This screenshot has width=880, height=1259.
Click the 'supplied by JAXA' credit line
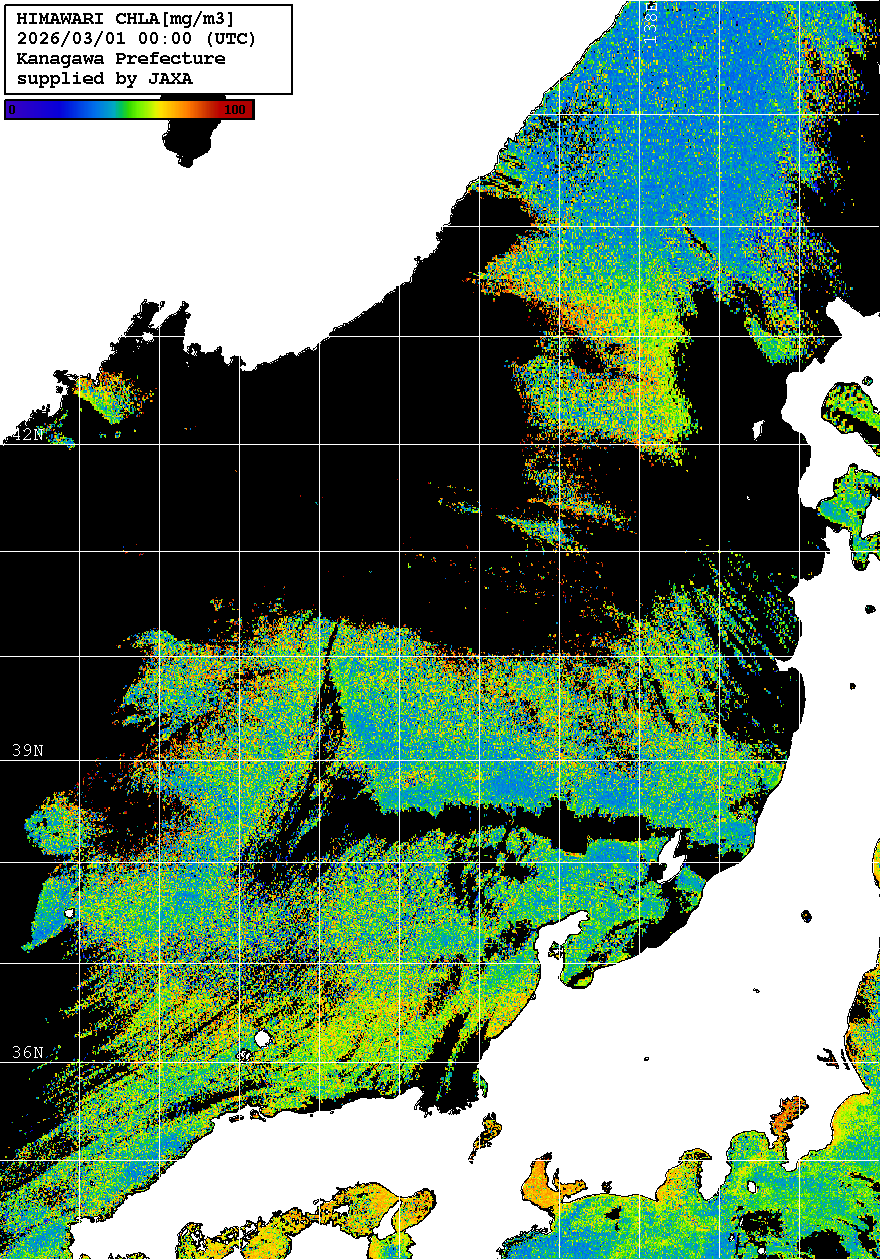(x=105, y=78)
